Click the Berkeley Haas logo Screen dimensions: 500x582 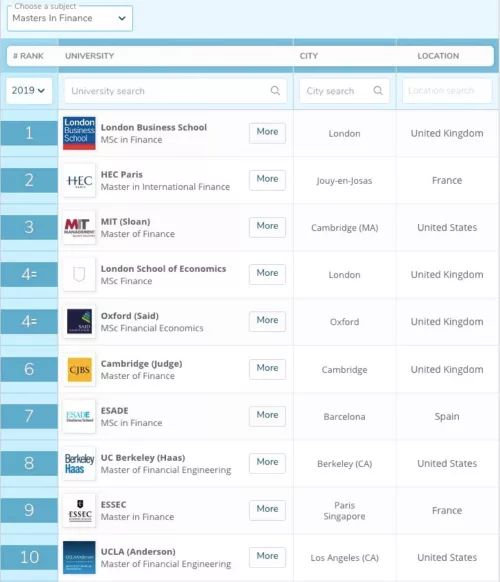(79, 464)
